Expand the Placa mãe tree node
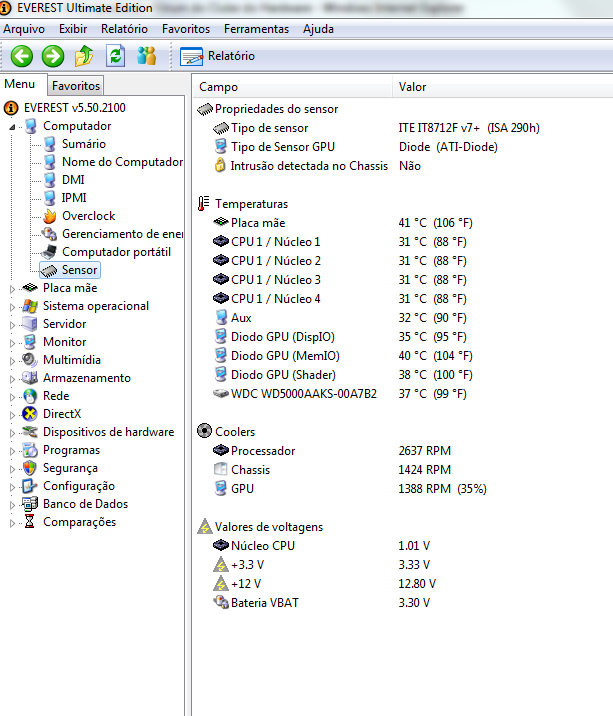This screenshot has height=716, width=613. 12,289
